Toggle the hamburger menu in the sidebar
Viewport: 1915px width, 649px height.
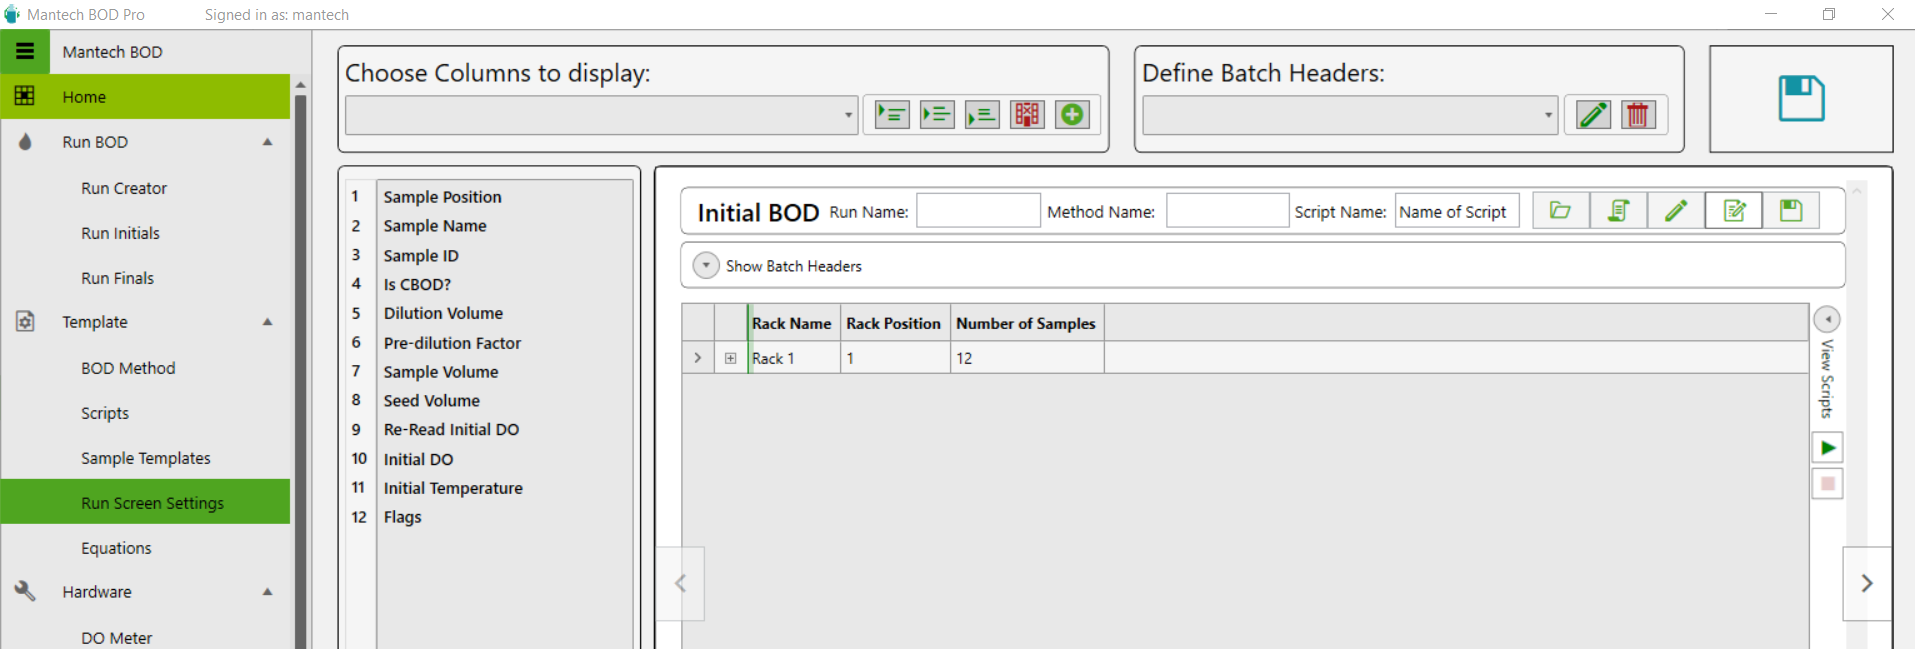(25, 52)
